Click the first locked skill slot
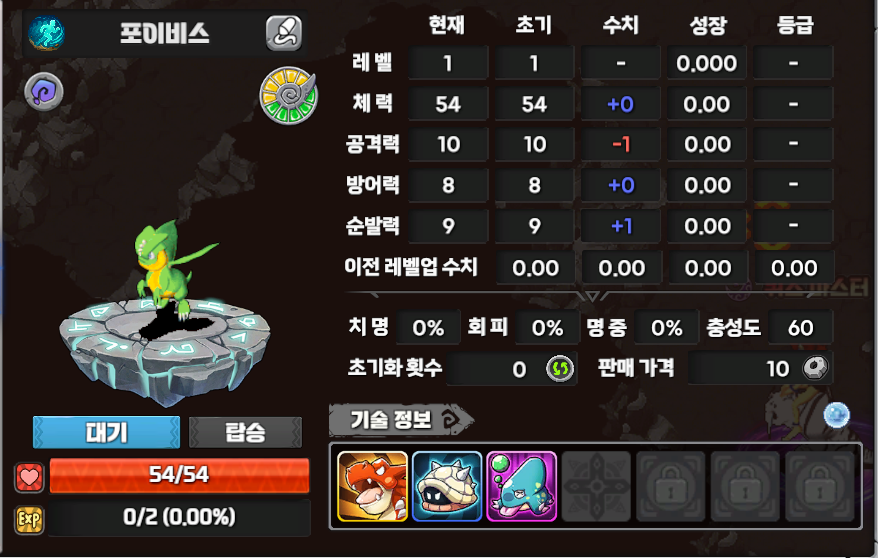 click(671, 486)
